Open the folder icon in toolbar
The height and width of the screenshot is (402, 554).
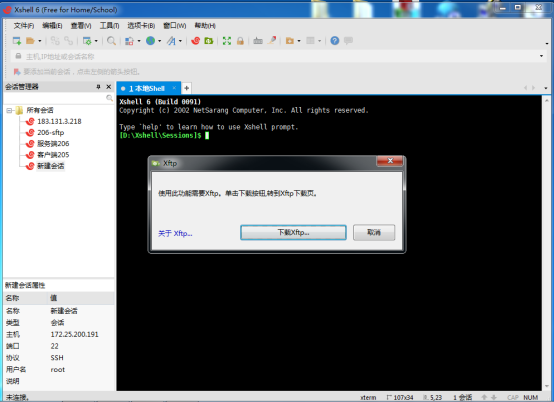(x=30, y=41)
